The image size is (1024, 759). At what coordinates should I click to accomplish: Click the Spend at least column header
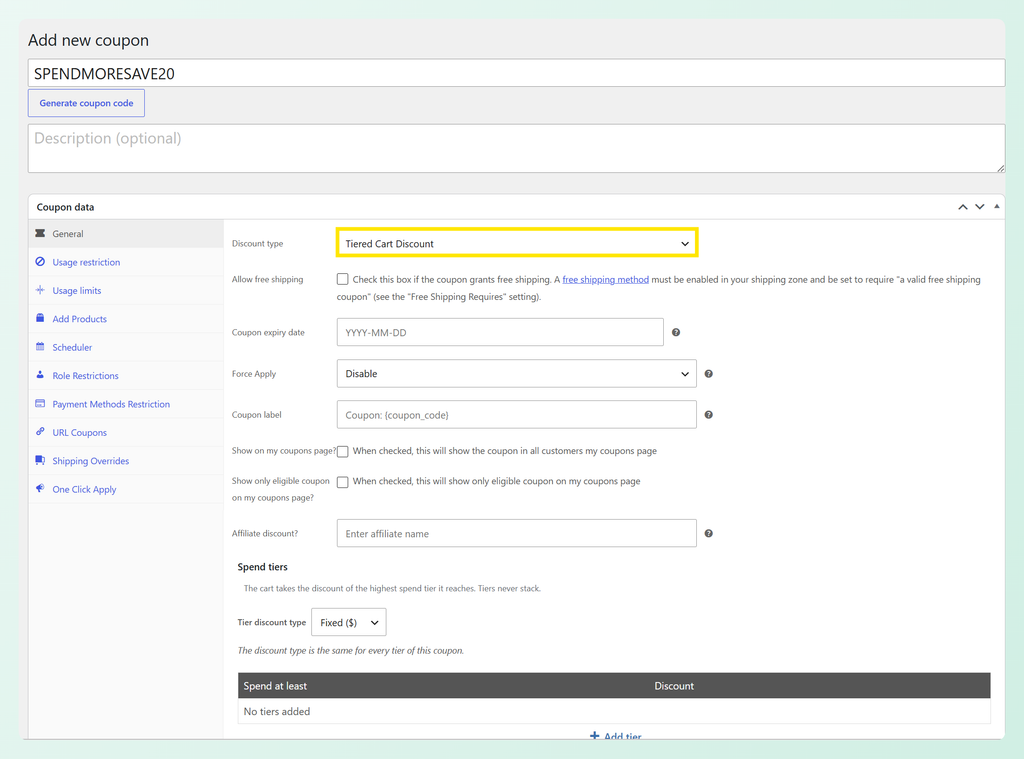275,686
